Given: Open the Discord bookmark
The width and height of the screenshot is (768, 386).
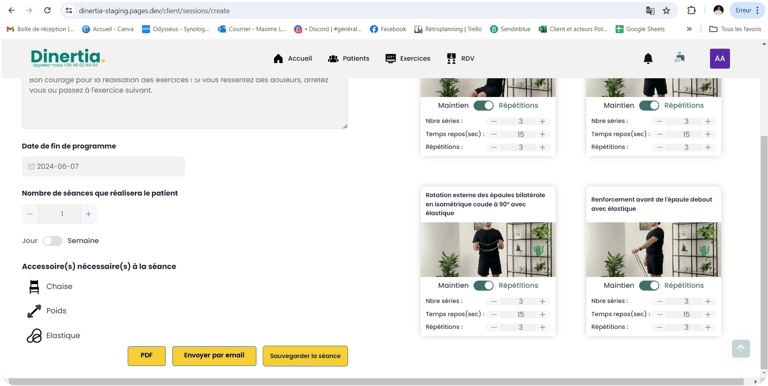Looking at the screenshot, I should click(328, 29).
